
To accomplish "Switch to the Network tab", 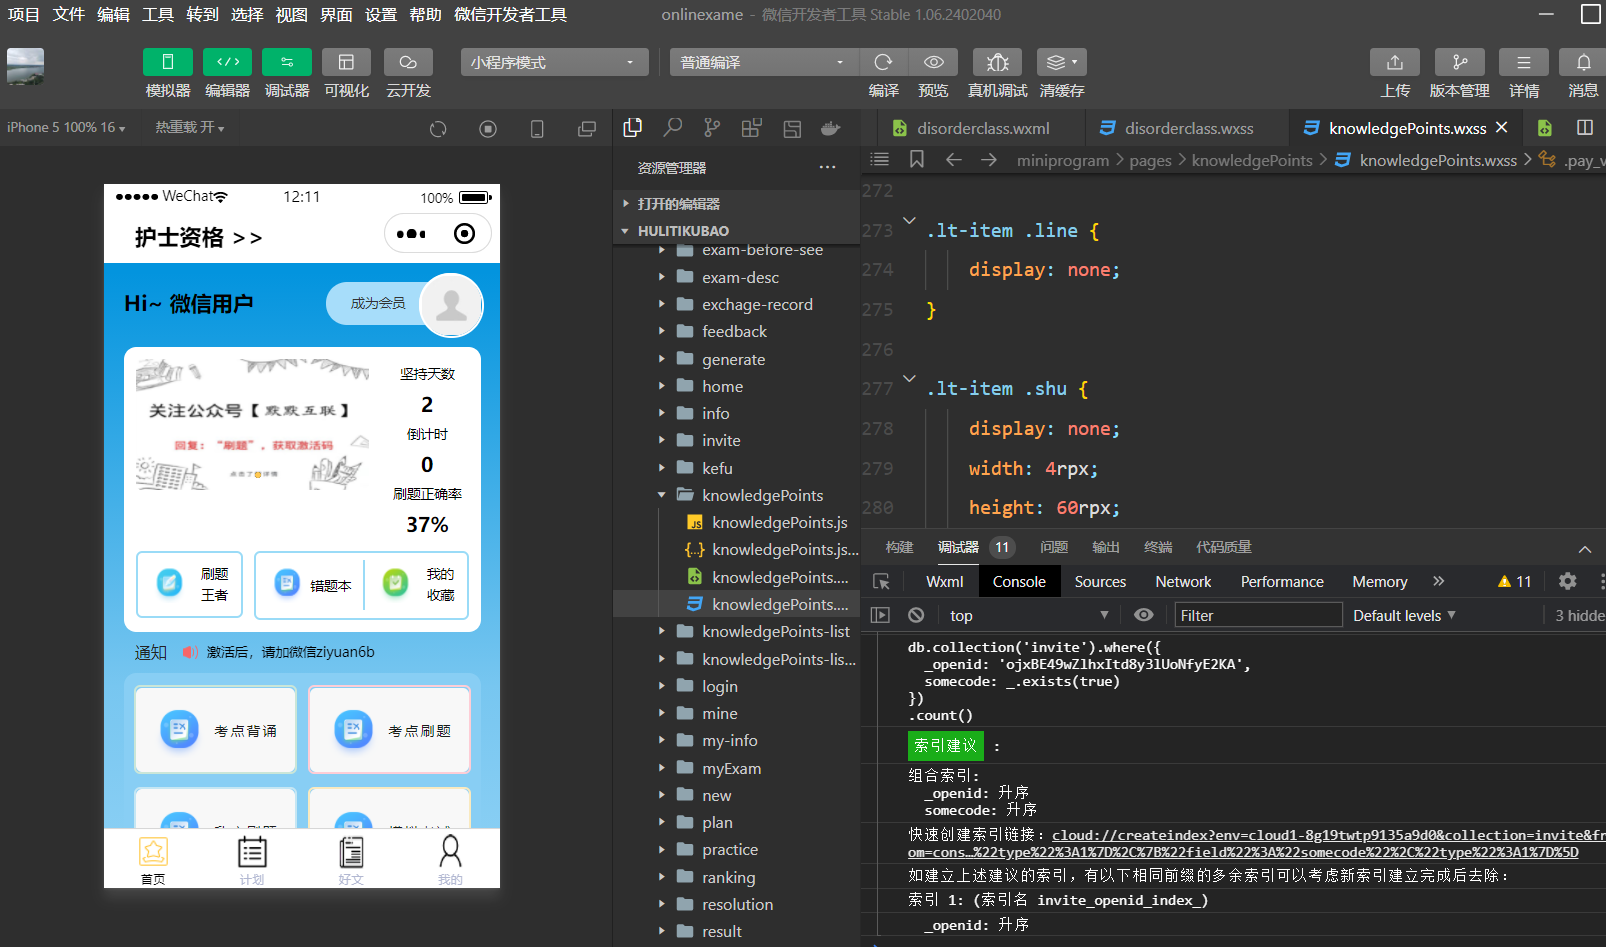I will tap(1182, 581).
